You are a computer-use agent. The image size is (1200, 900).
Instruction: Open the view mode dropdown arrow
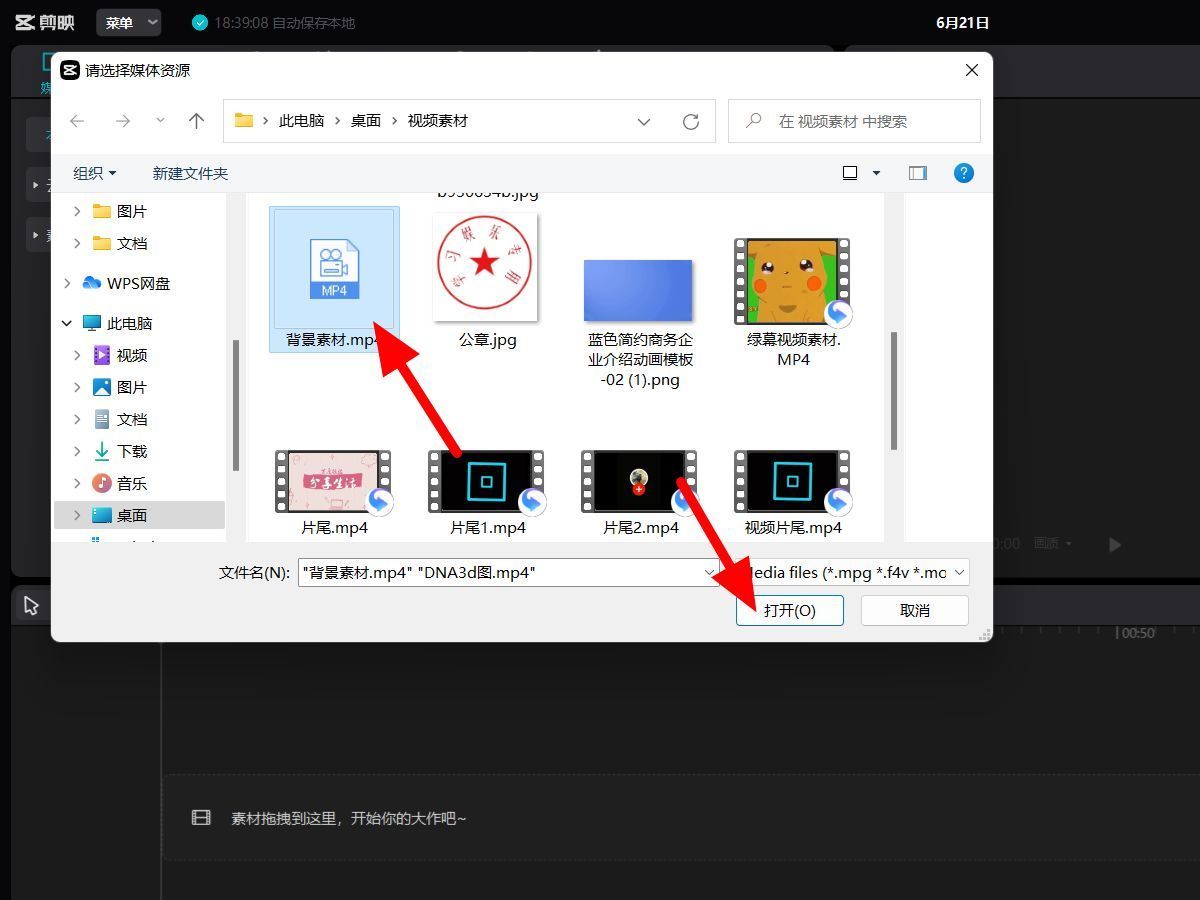[877, 173]
